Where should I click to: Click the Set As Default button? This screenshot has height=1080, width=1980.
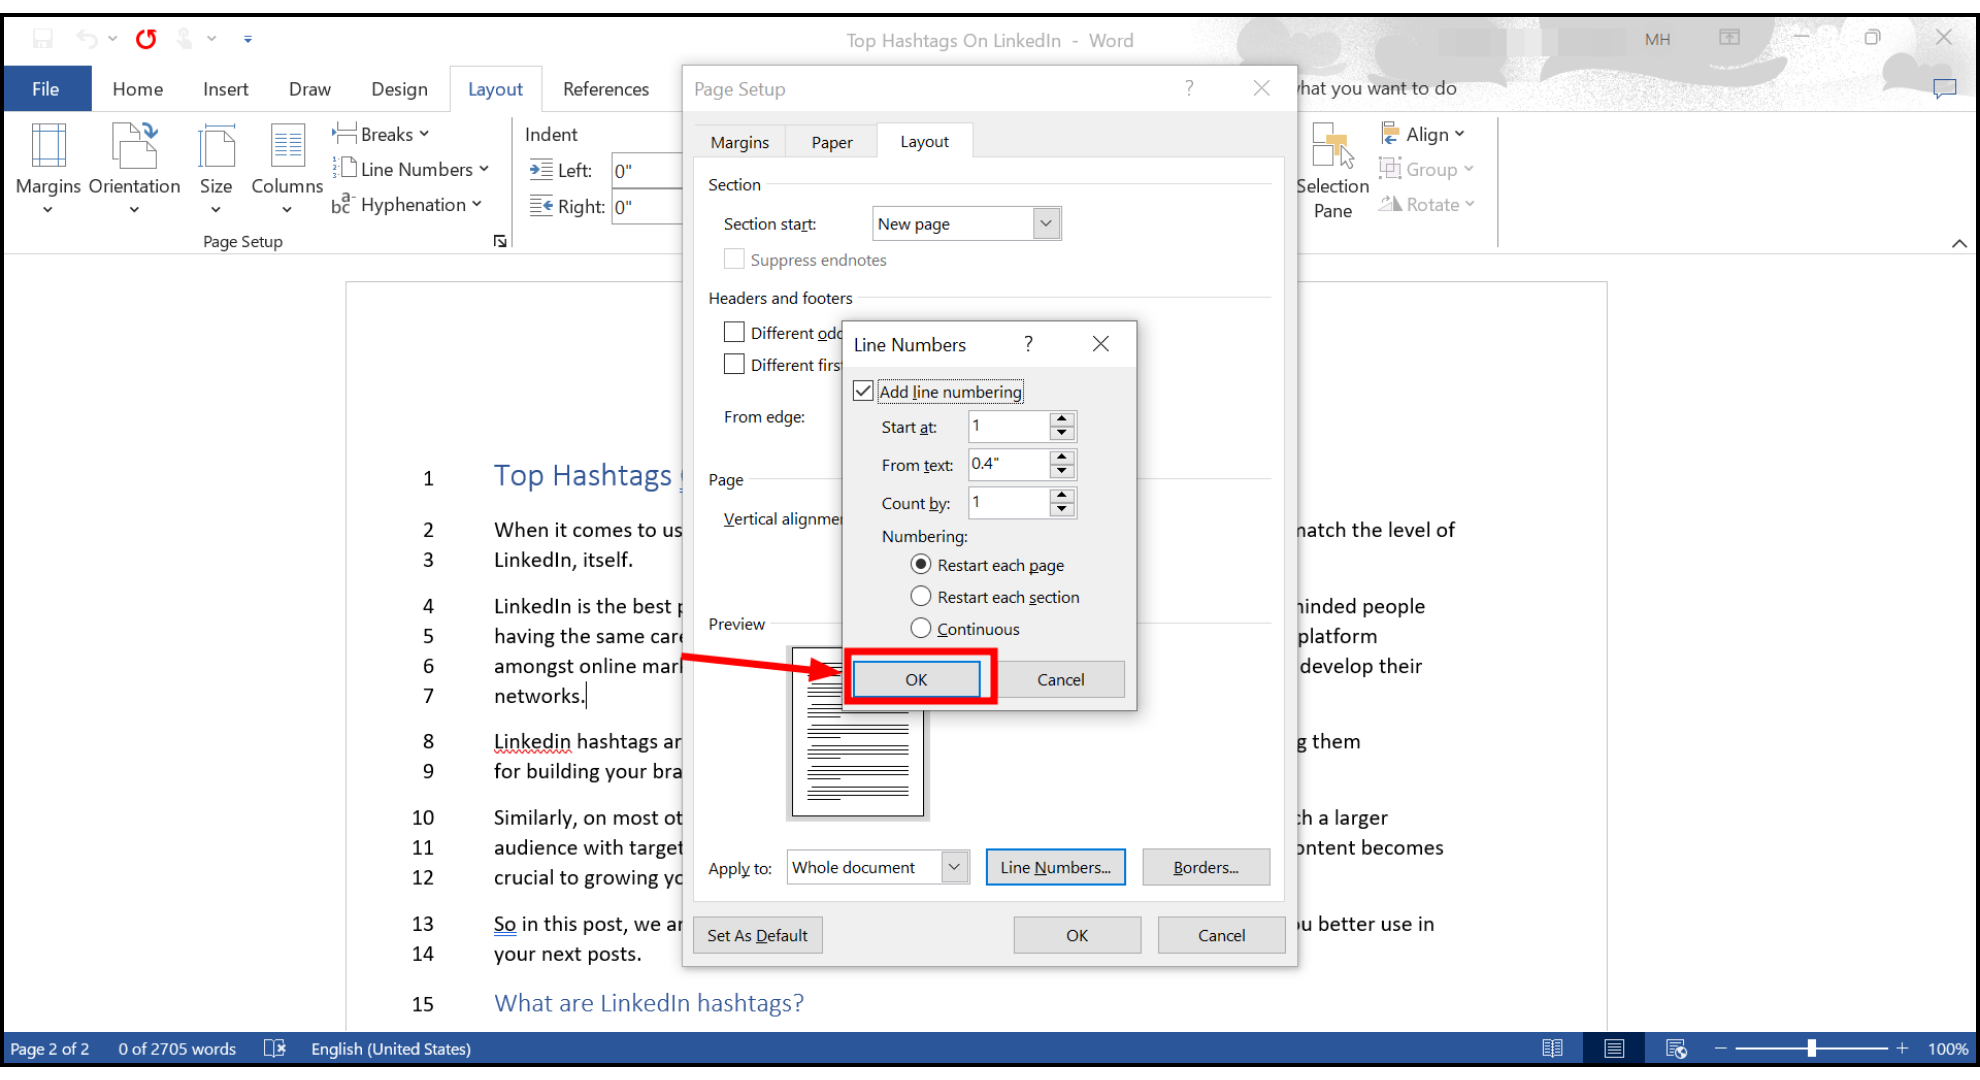tap(757, 935)
